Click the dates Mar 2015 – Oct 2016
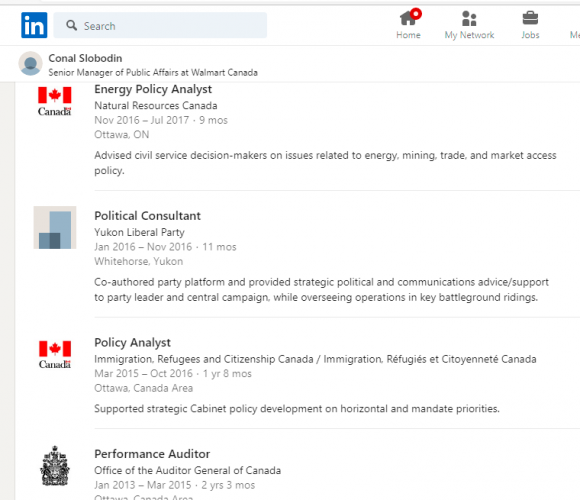 click(x=144, y=374)
